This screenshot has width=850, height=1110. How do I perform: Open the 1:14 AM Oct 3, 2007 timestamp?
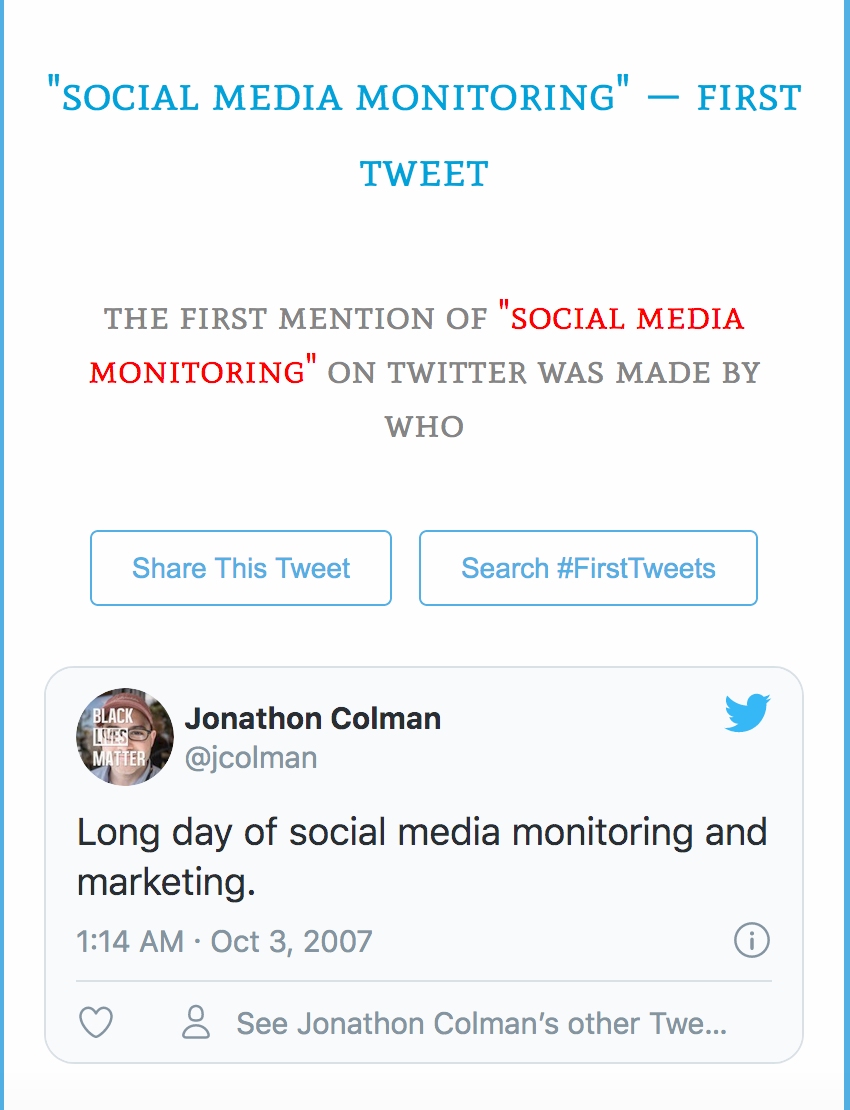[224, 941]
